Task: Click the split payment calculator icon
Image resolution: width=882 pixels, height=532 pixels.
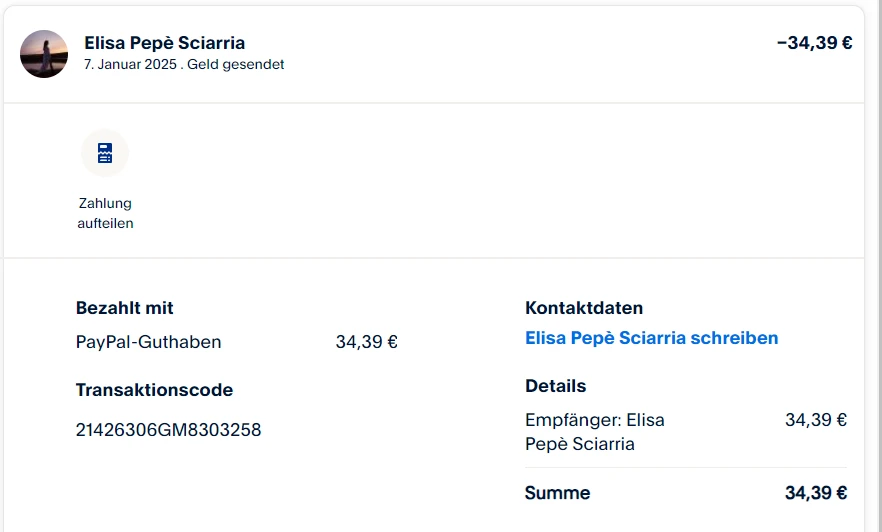Action: pyautogui.click(x=105, y=153)
